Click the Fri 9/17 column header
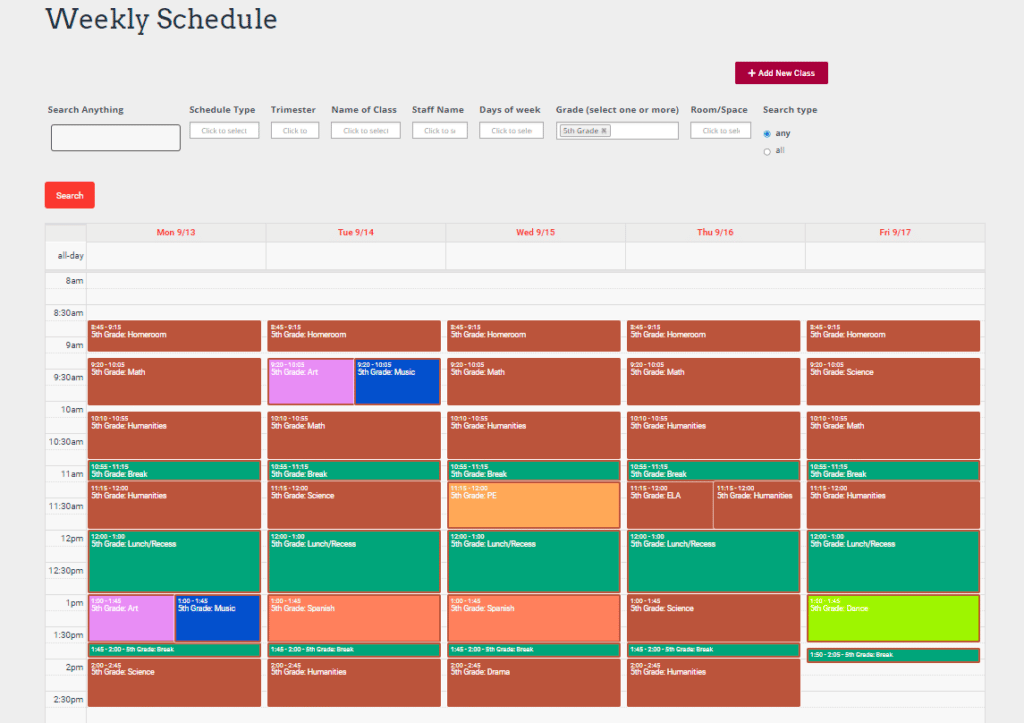1024x723 pixels. click(x=895, y=233)
